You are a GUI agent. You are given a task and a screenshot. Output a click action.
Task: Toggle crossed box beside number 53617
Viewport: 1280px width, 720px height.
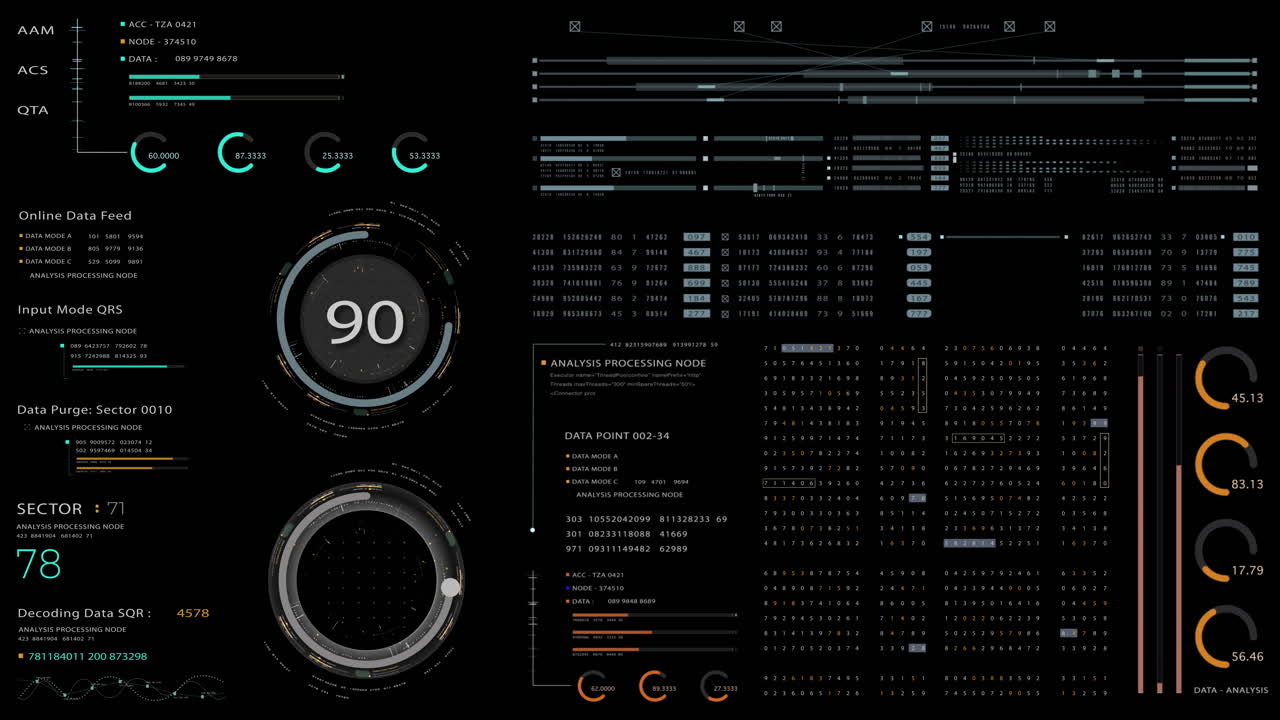pyautogui.click(x=725, y=237)
